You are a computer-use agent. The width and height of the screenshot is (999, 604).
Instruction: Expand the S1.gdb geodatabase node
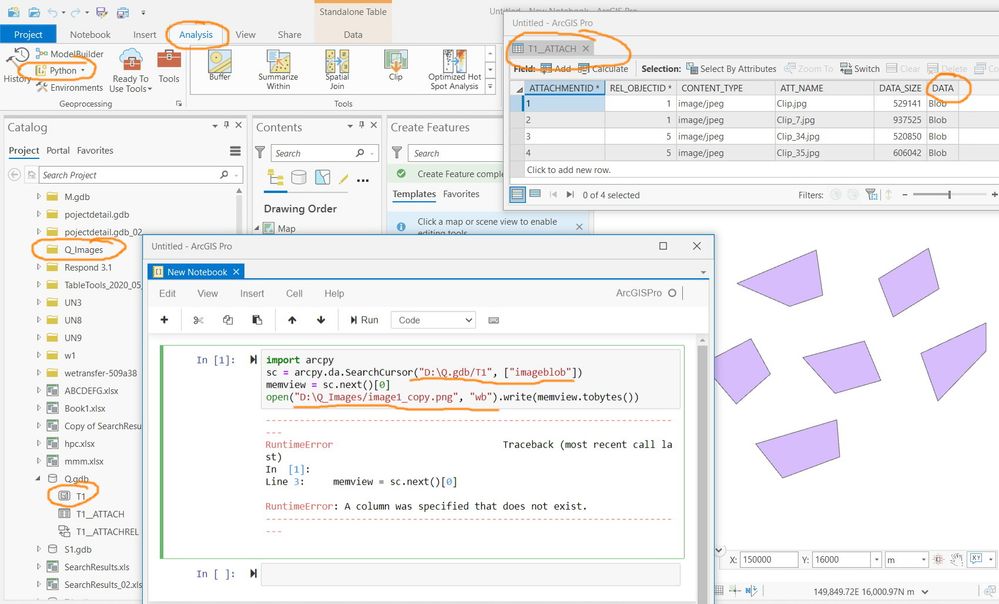tap(39, 549)
